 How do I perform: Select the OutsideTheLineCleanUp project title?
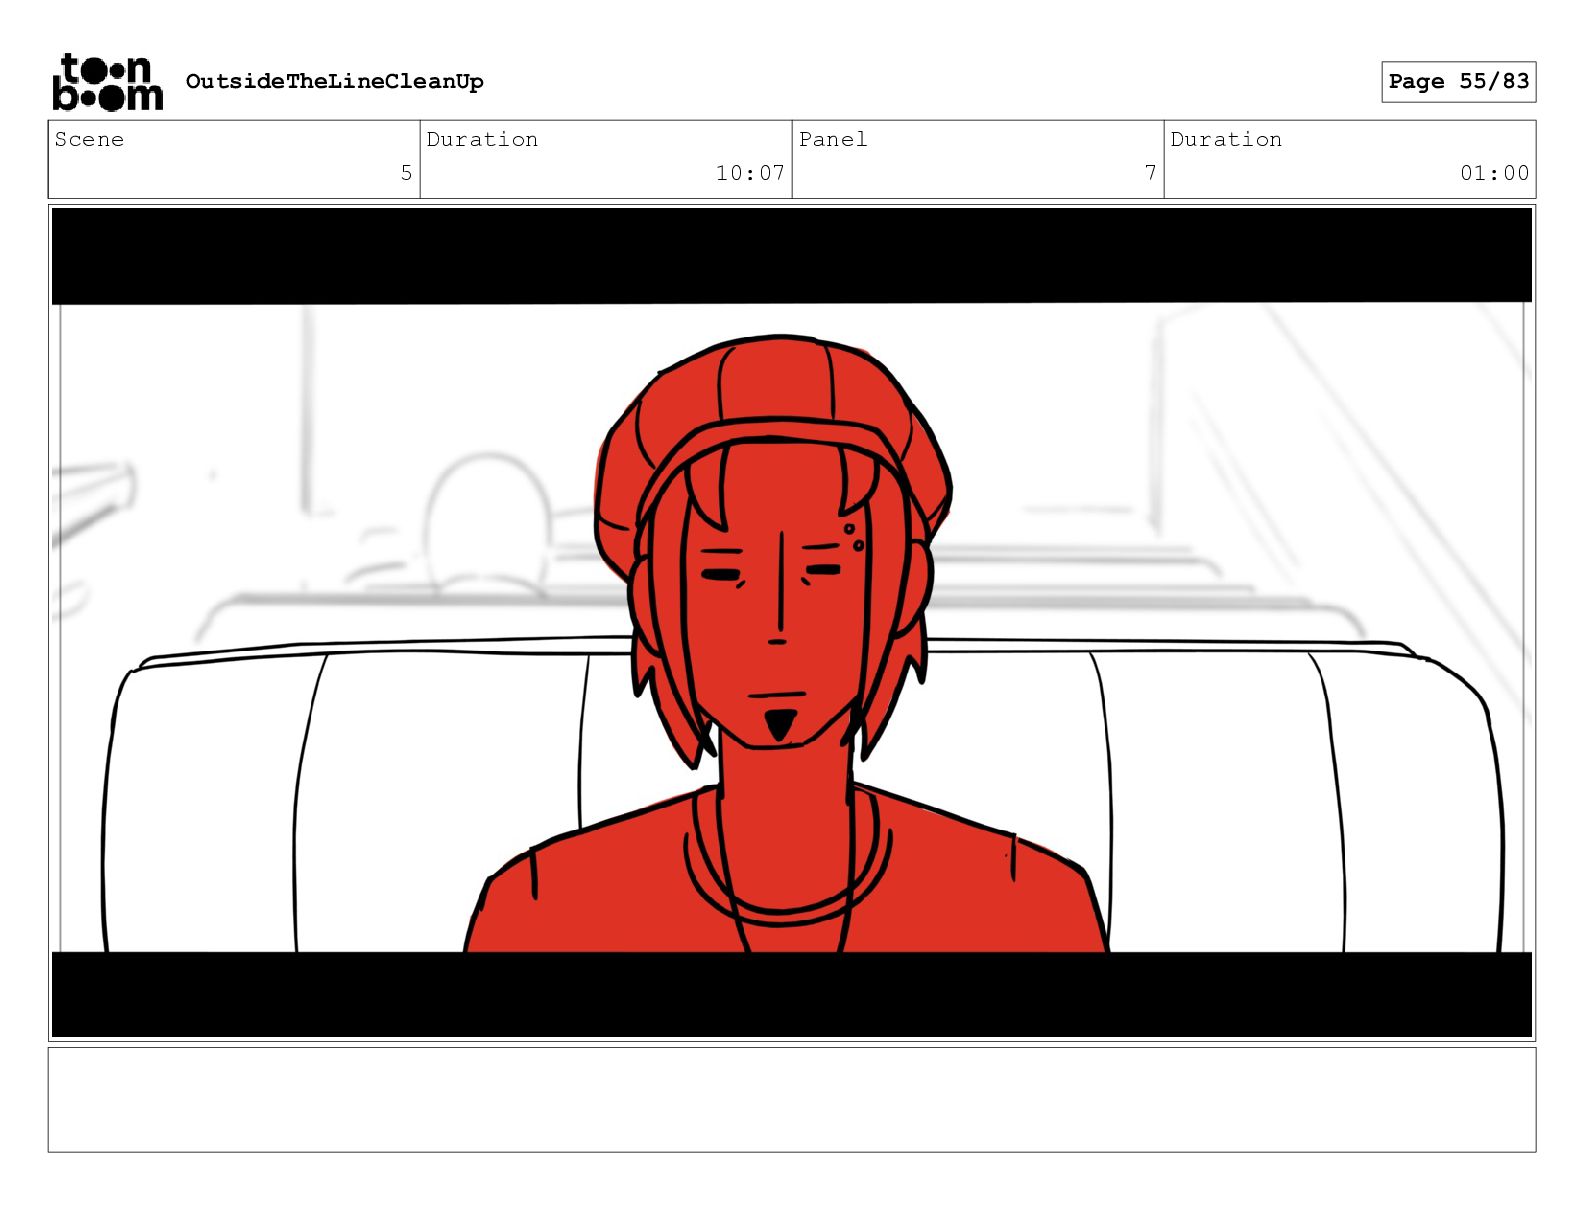pos(334,82)
